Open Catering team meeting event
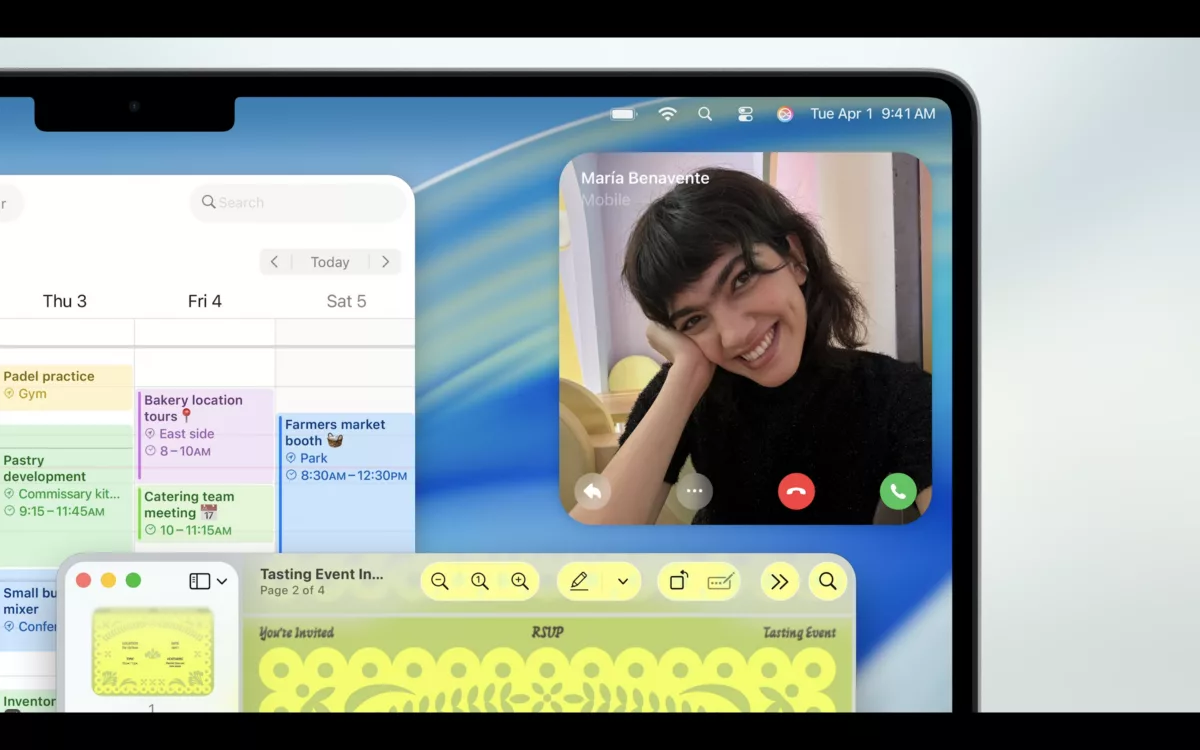1200x750 pixels. pyautogui.click(x=205, y=513)
